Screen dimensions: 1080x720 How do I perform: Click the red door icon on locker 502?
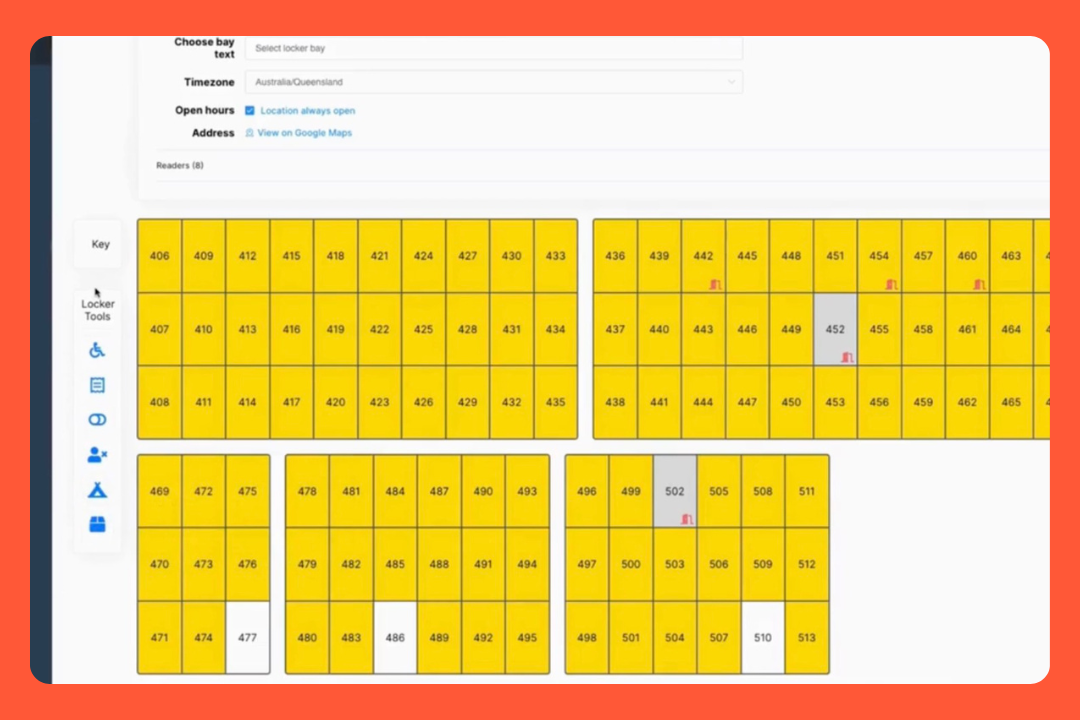687,519
